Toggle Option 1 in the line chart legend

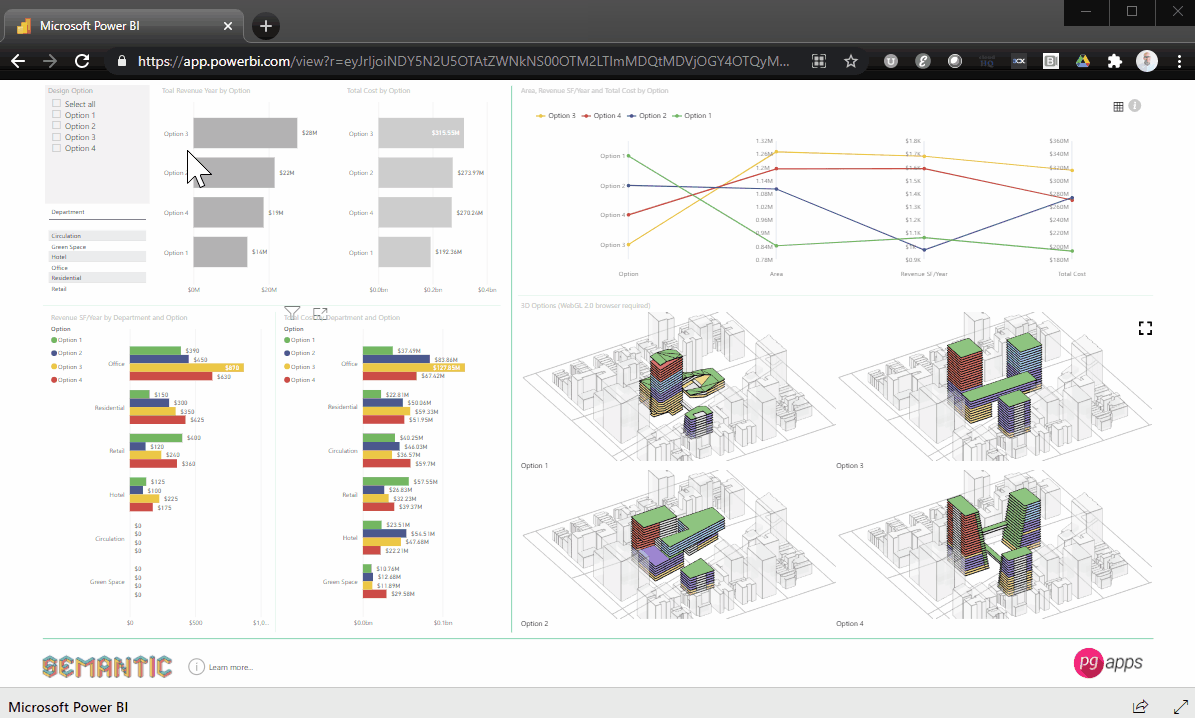[x=695, y=115]
